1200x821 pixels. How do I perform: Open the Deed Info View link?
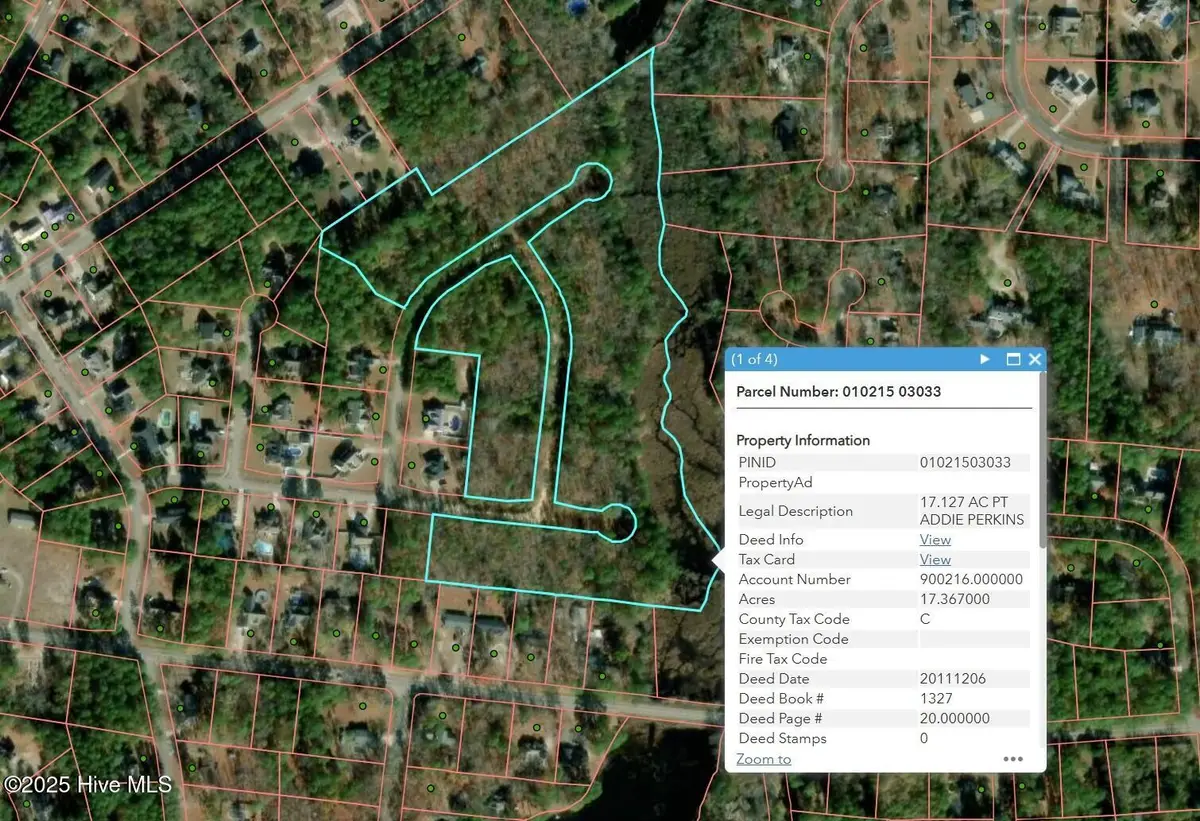click(934, 539)
